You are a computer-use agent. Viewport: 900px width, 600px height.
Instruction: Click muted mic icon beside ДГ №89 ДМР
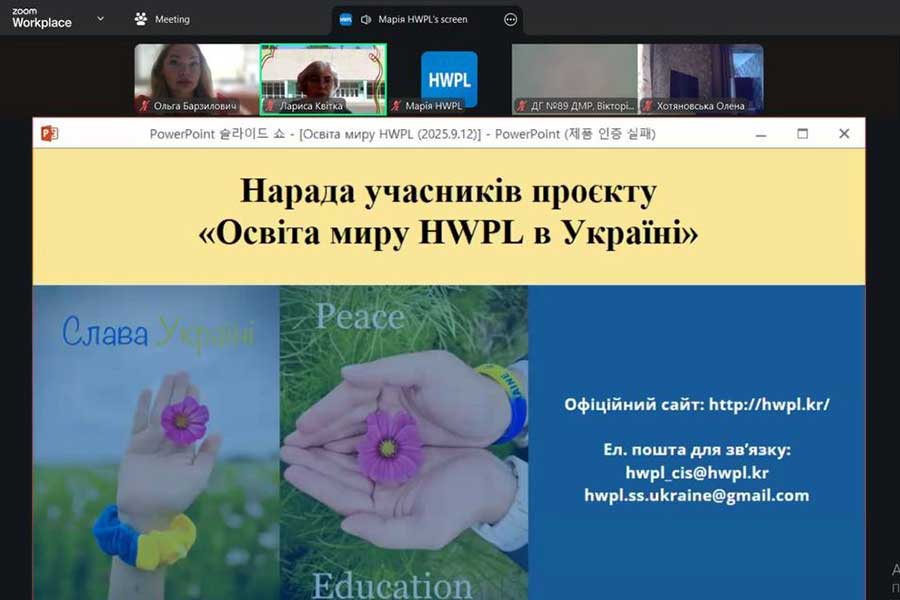click(521, 106)
